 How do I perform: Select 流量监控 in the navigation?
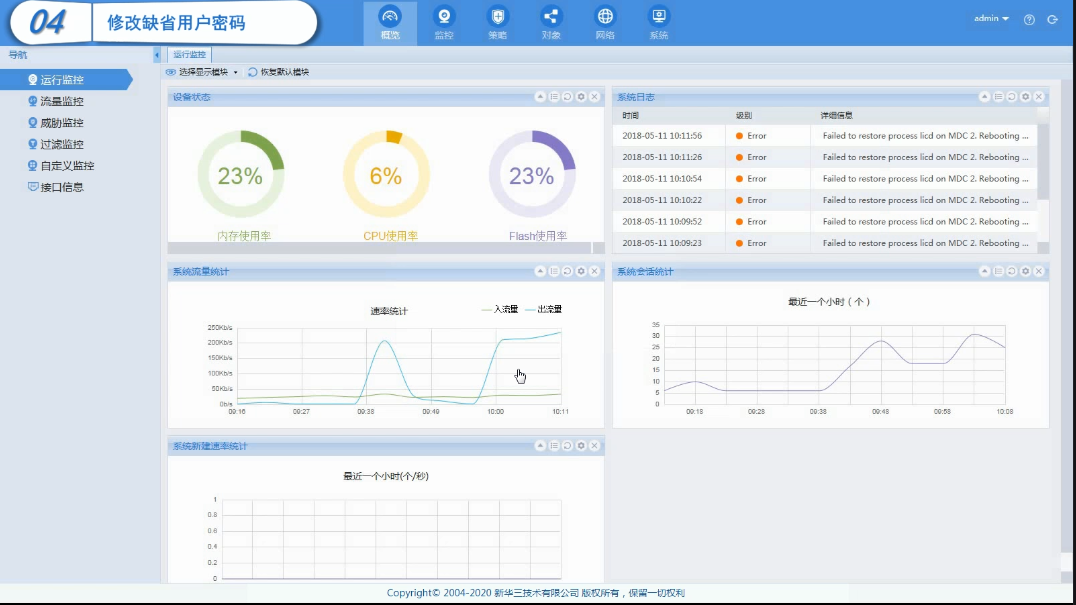(62, 101)
